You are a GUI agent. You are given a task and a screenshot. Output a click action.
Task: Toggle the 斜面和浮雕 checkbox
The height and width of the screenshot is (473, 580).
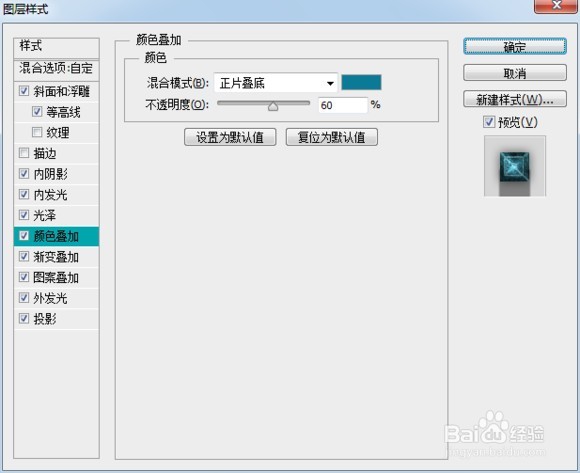(24, 91)
